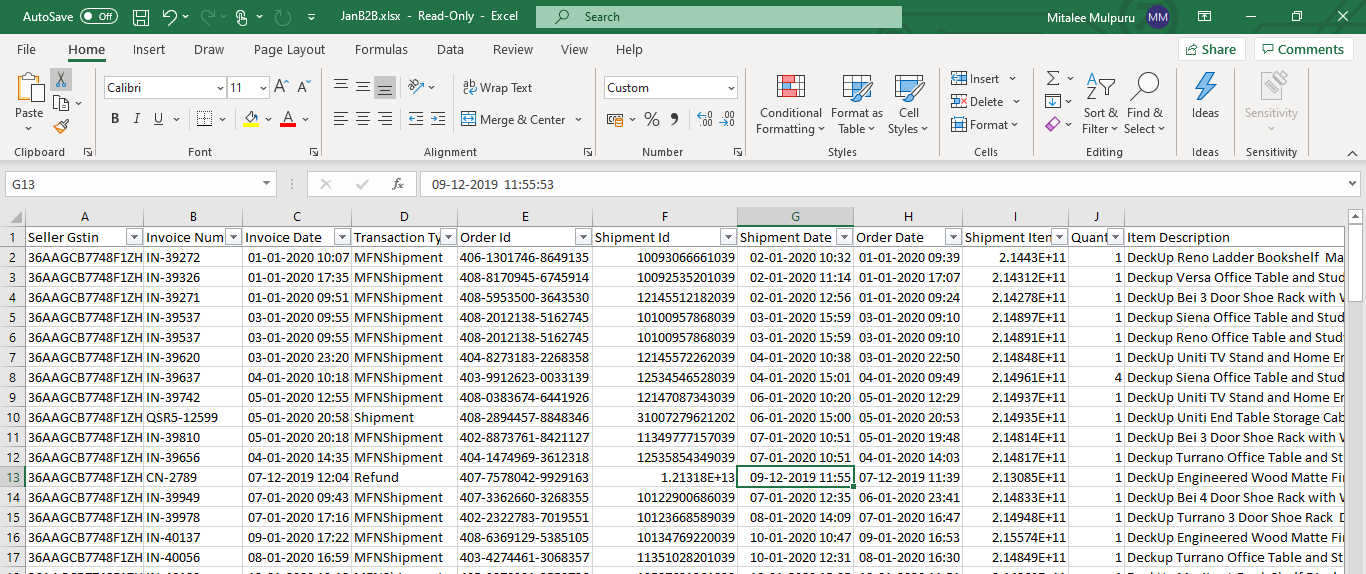Pick the yellow fill color button
This screenshot has width=1366, height=574.
251,119
